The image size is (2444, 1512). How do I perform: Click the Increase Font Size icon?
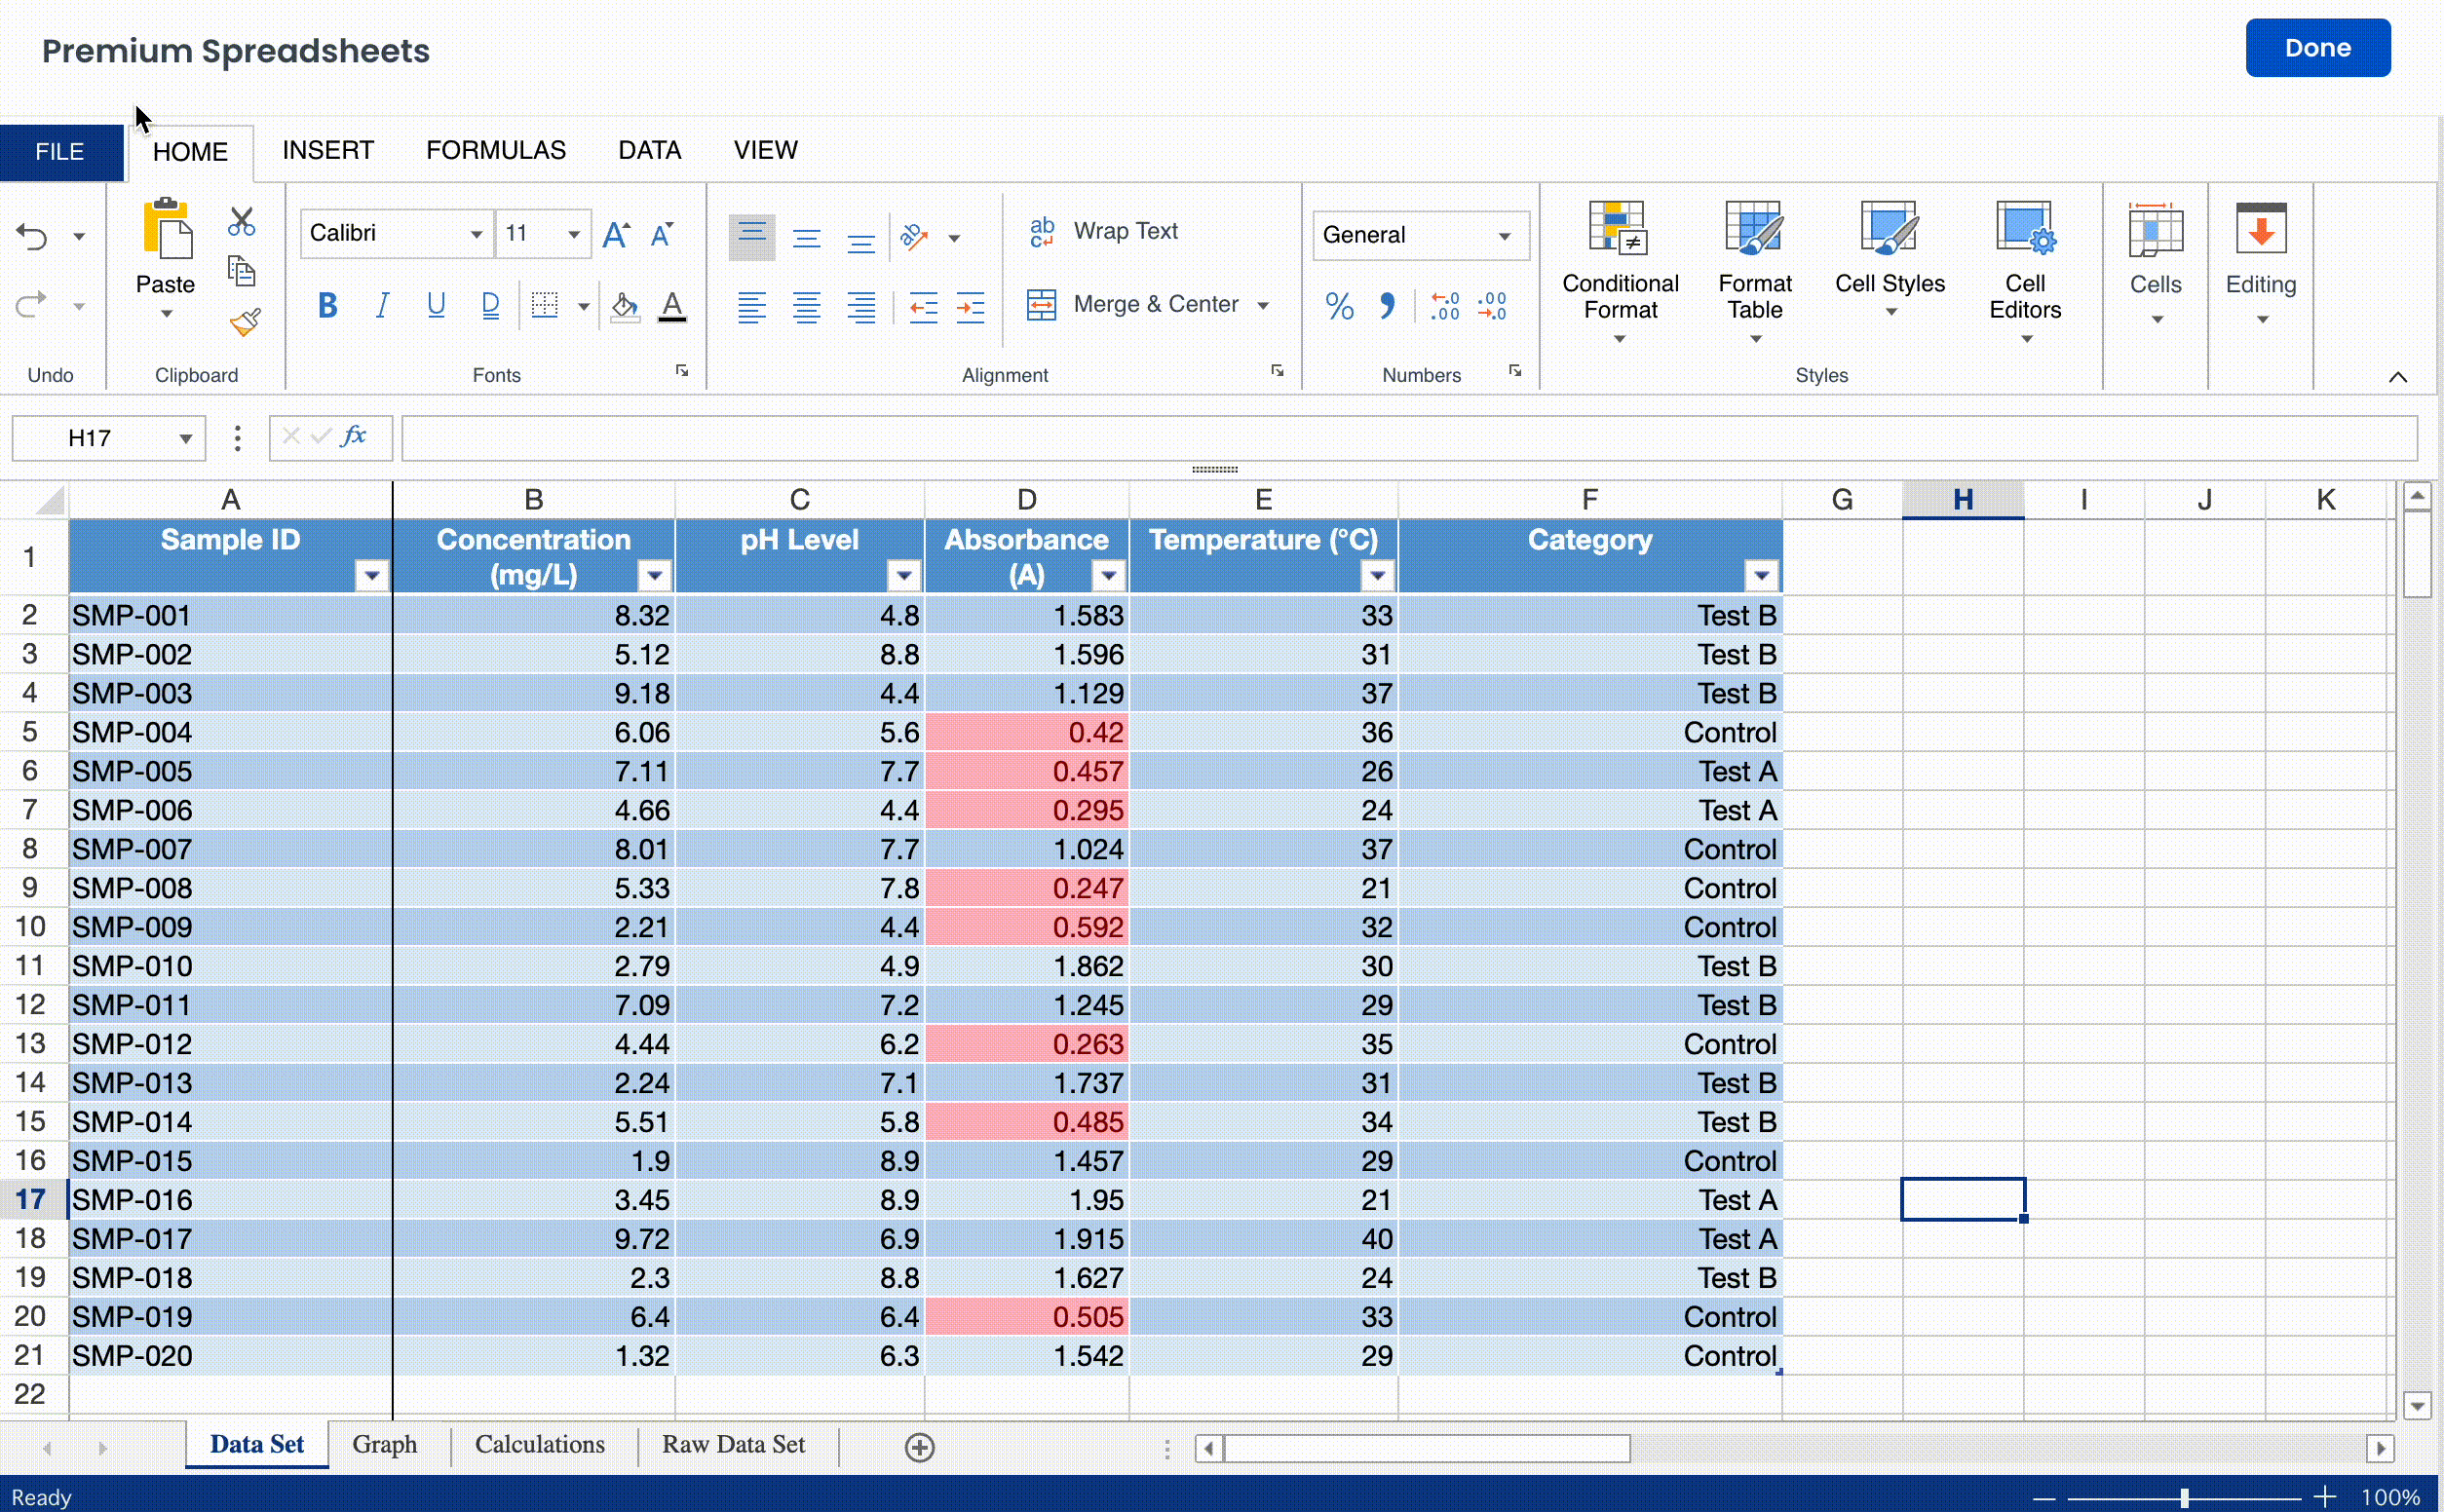(x=616, y=235)
